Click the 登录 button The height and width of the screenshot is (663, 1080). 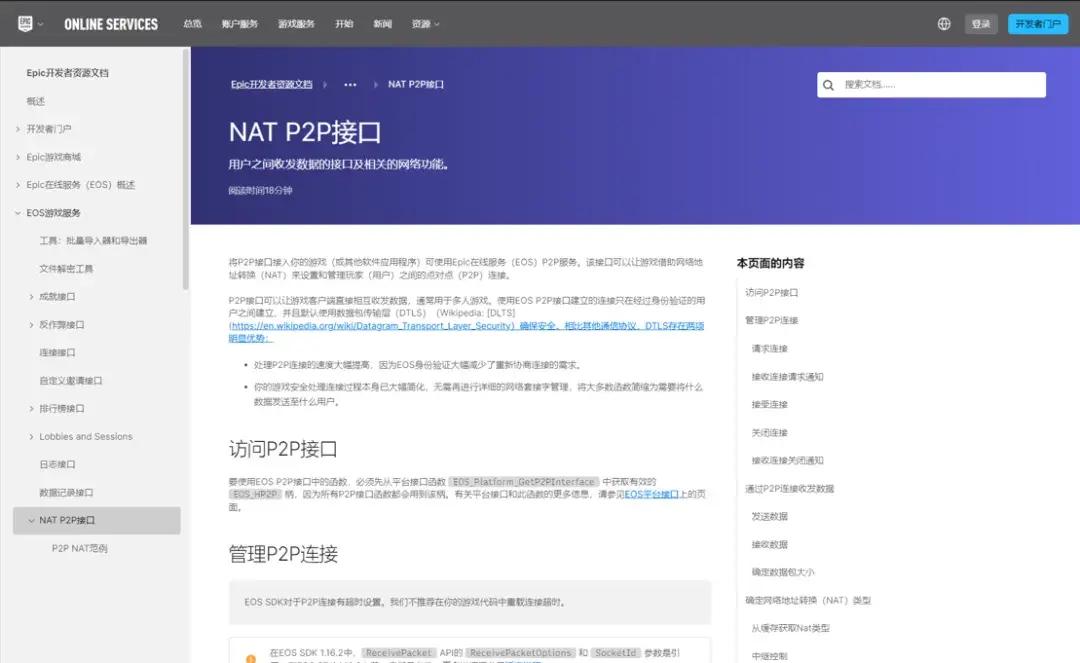(981, 24)
